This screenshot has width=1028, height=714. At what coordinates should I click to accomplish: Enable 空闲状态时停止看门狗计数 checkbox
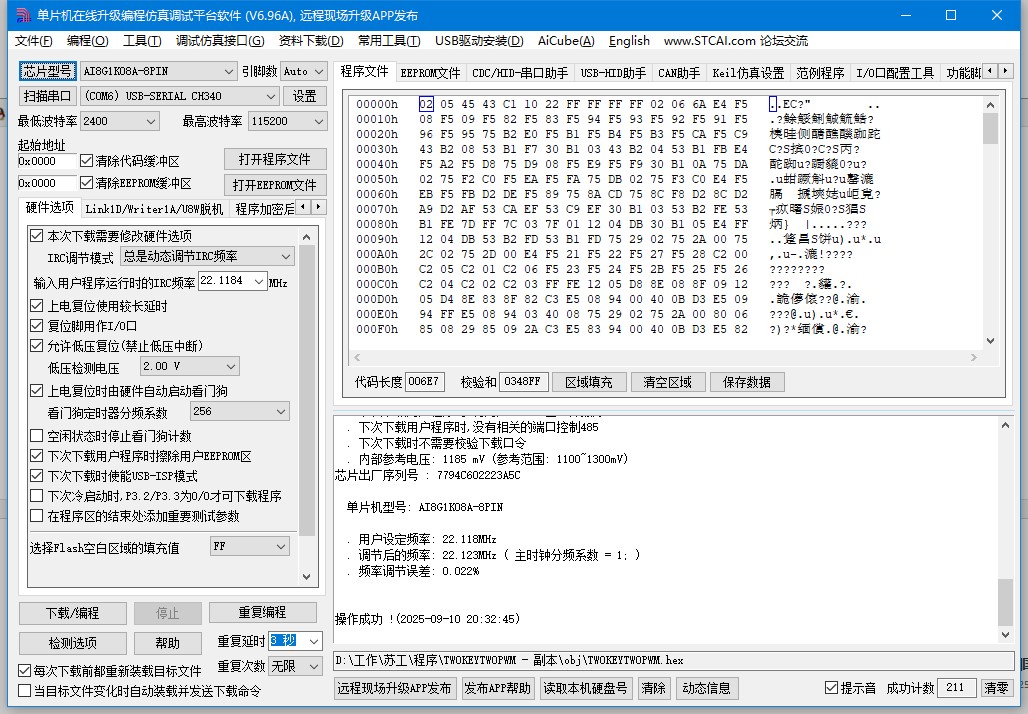(37, 436)
